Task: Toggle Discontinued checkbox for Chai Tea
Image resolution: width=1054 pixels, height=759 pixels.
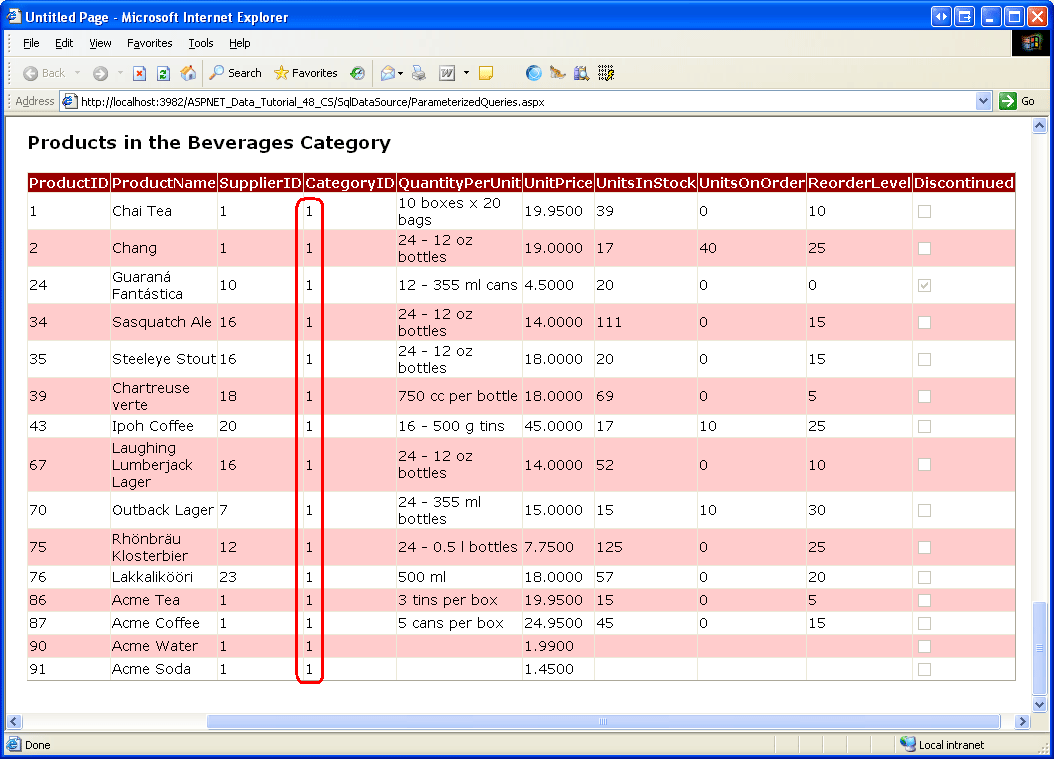Action: tap(924, 212)
